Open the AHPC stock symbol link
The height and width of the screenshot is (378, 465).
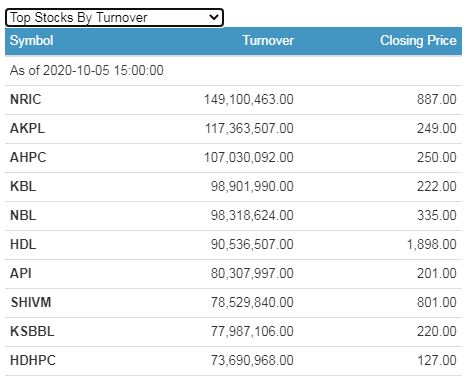coord(28,157)
